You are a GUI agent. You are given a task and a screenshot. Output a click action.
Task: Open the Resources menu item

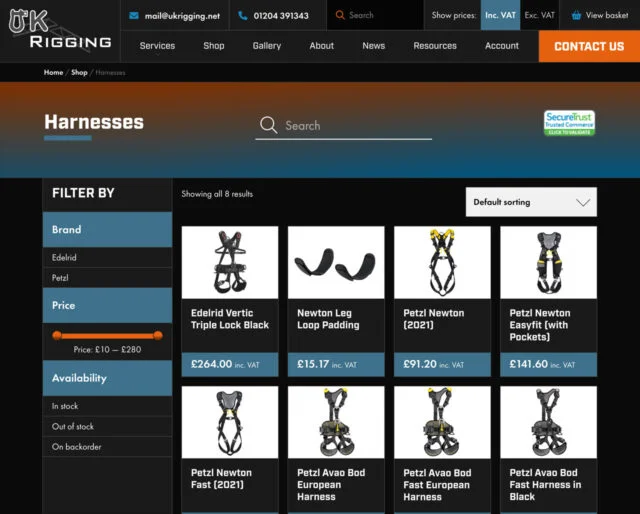click(x=435, y=46)
